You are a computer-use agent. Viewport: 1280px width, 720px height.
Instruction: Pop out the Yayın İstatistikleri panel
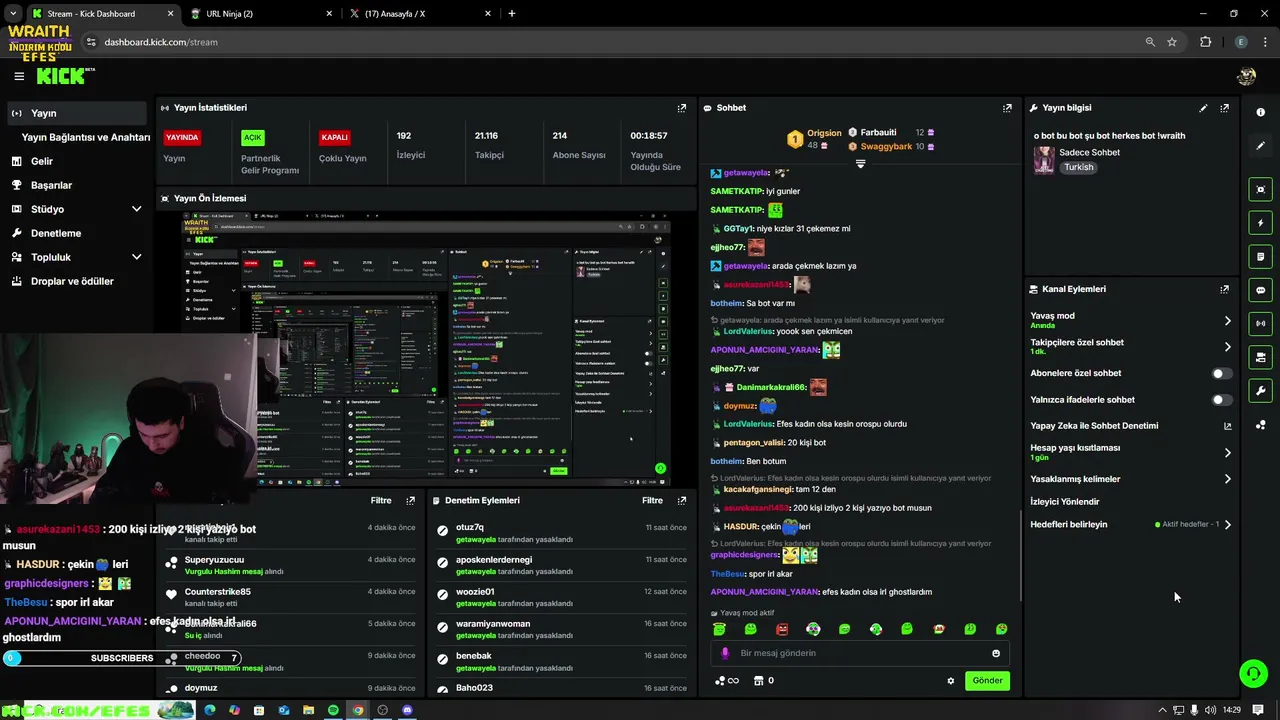click(682, 108)
